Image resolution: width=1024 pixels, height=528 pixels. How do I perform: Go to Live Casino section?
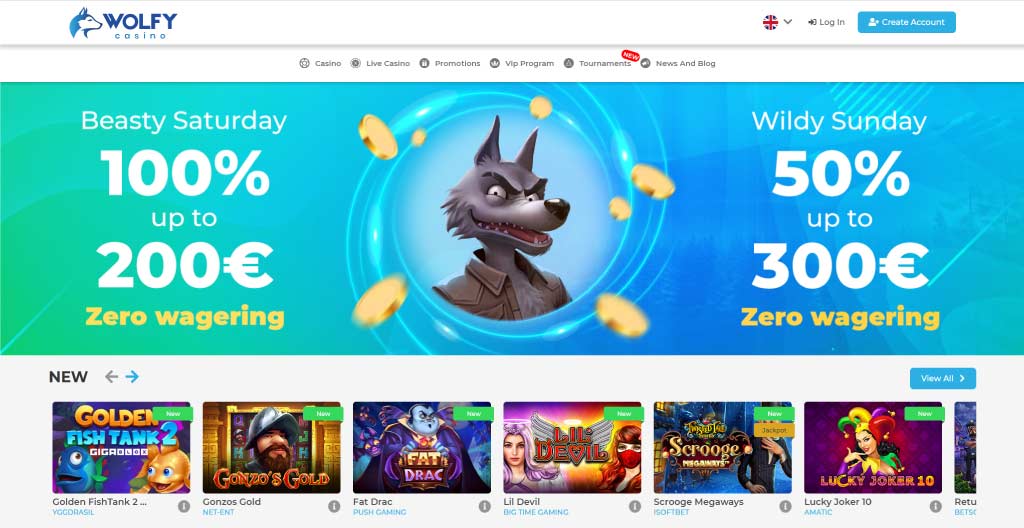pos(380,63)
